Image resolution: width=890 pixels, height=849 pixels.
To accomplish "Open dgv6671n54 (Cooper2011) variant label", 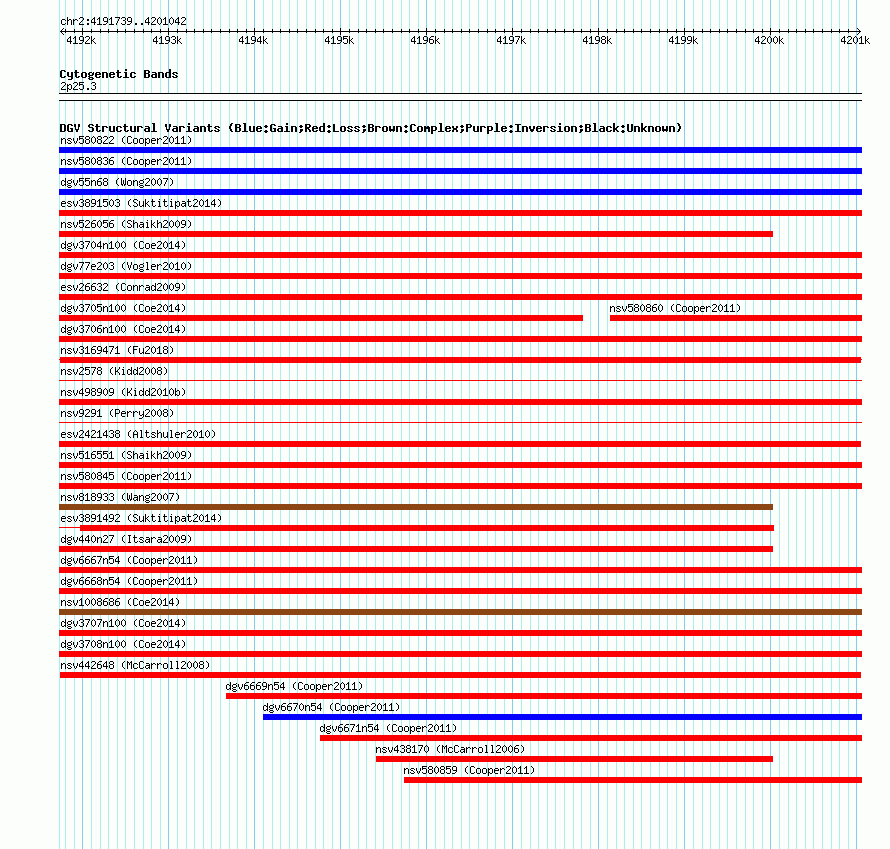I will [x=388, y=728].
